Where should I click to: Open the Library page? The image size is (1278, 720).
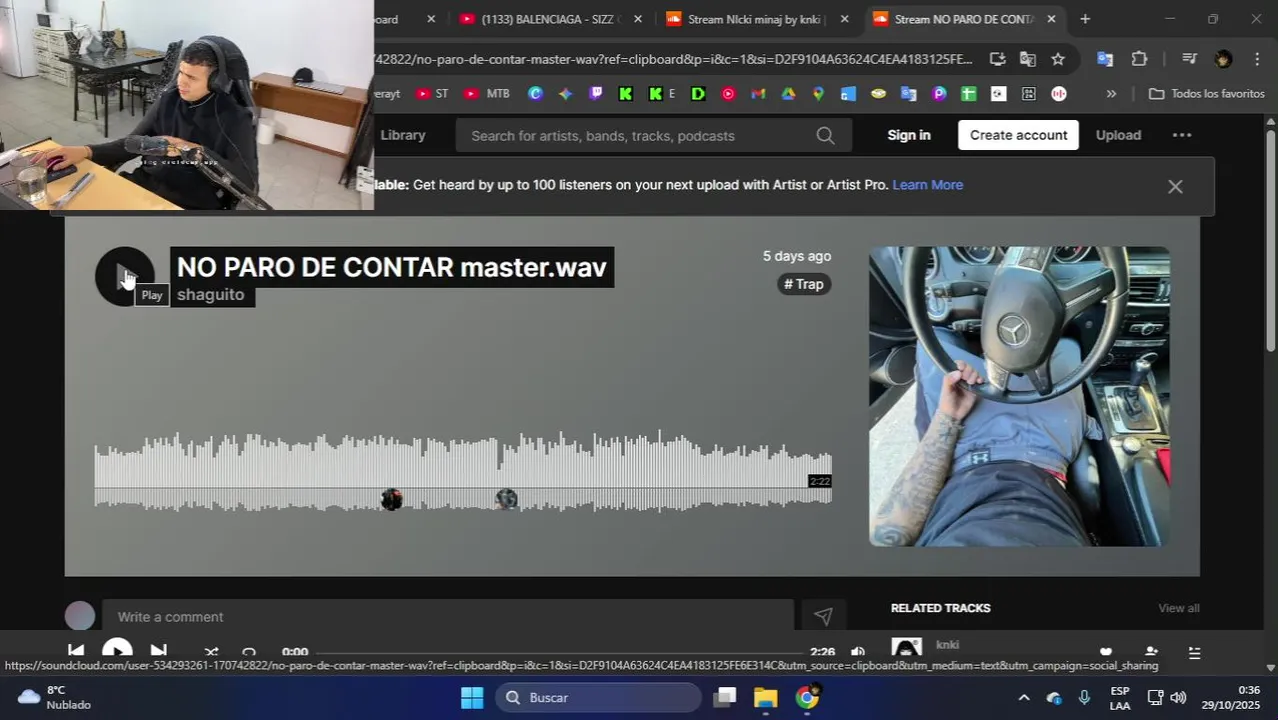(x=403, y=135)
